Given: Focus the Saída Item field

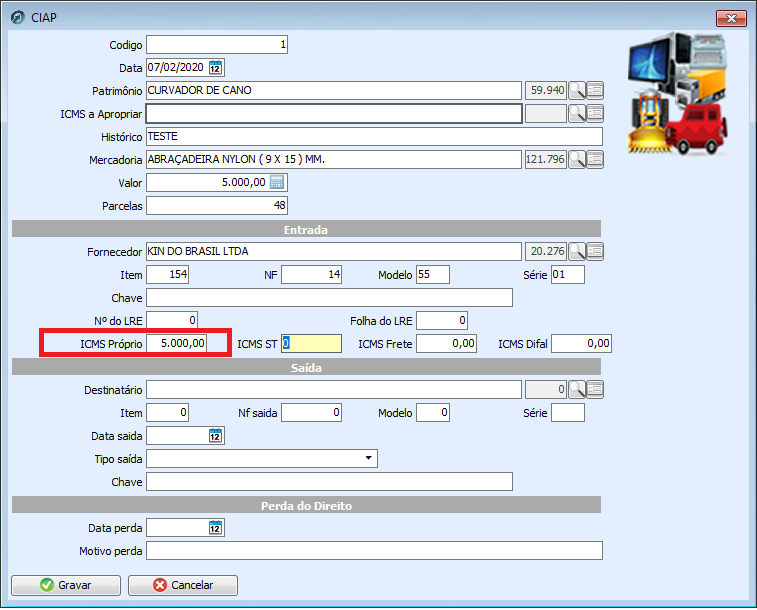Looking at the screenshot, I should click(x=168, y=413).
